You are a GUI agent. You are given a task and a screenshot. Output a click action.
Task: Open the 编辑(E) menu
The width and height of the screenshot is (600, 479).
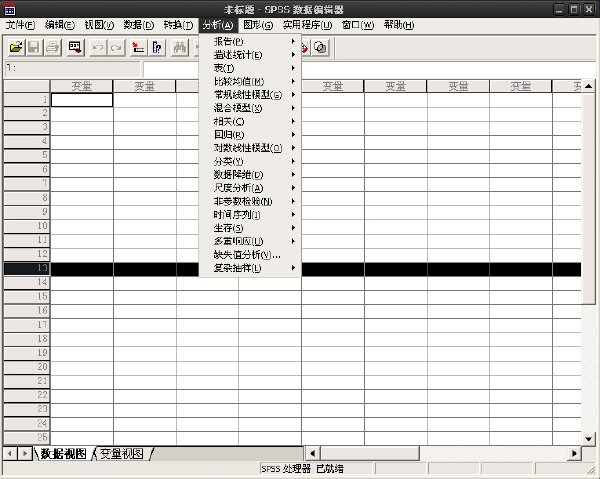click(x=60, y=25)
